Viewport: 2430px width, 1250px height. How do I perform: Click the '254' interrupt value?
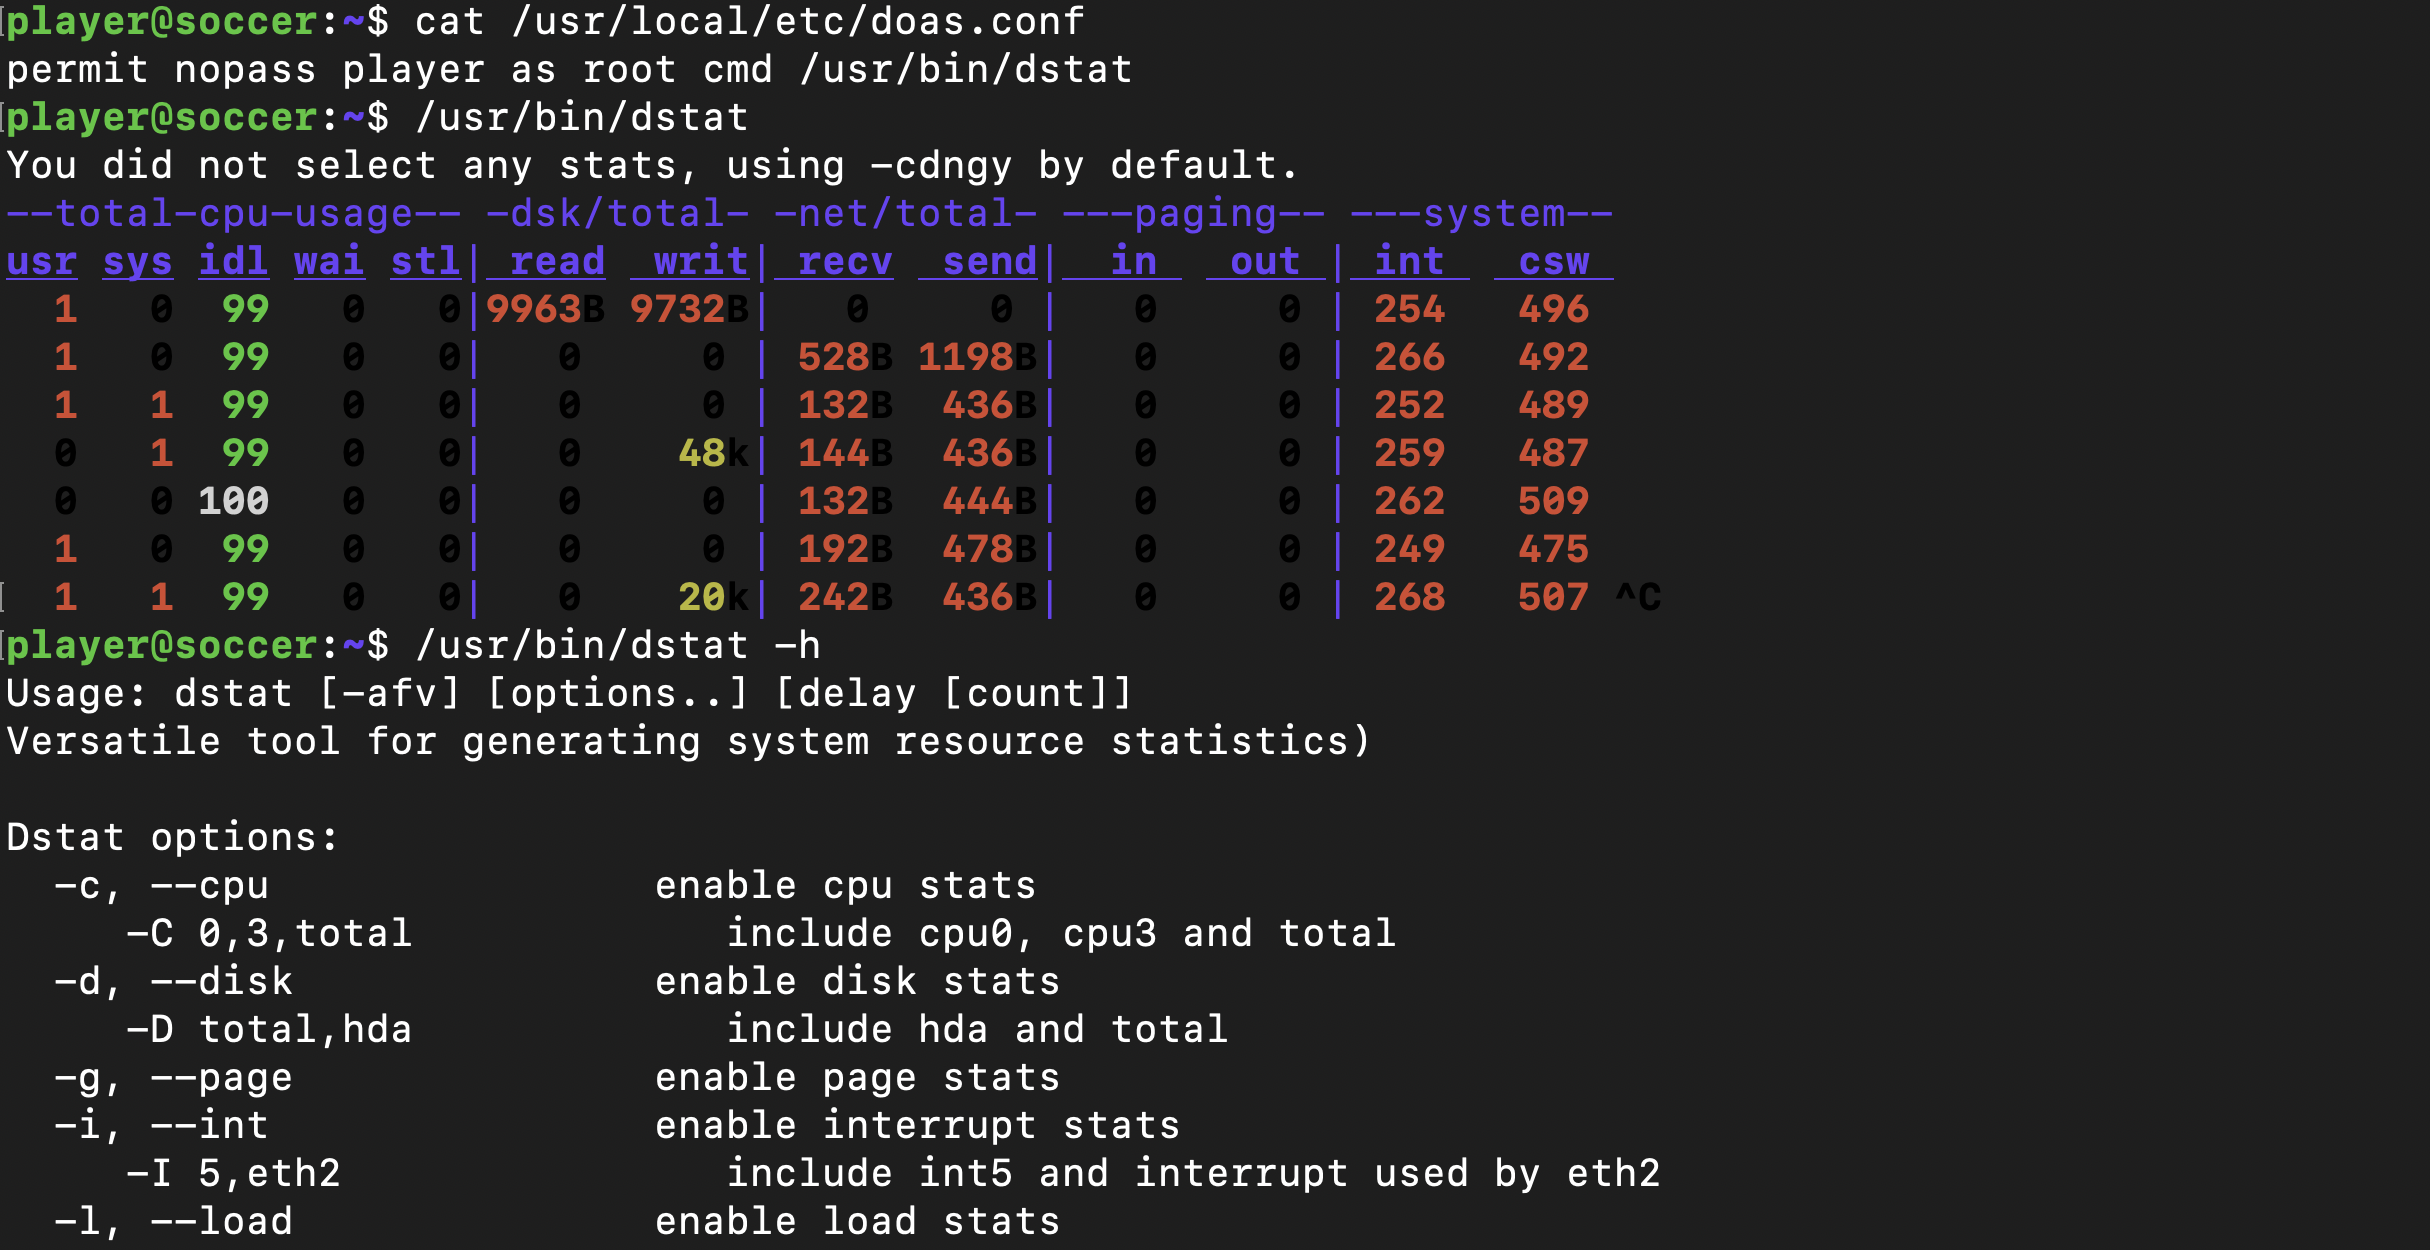1410,309
